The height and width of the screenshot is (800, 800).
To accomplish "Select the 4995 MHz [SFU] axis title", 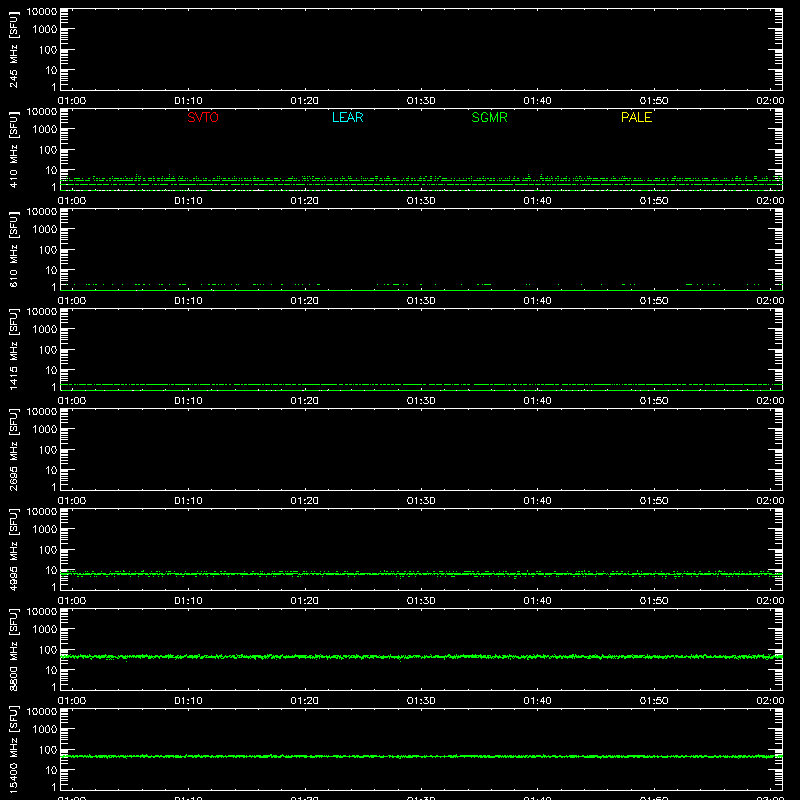I will (13, 549).
